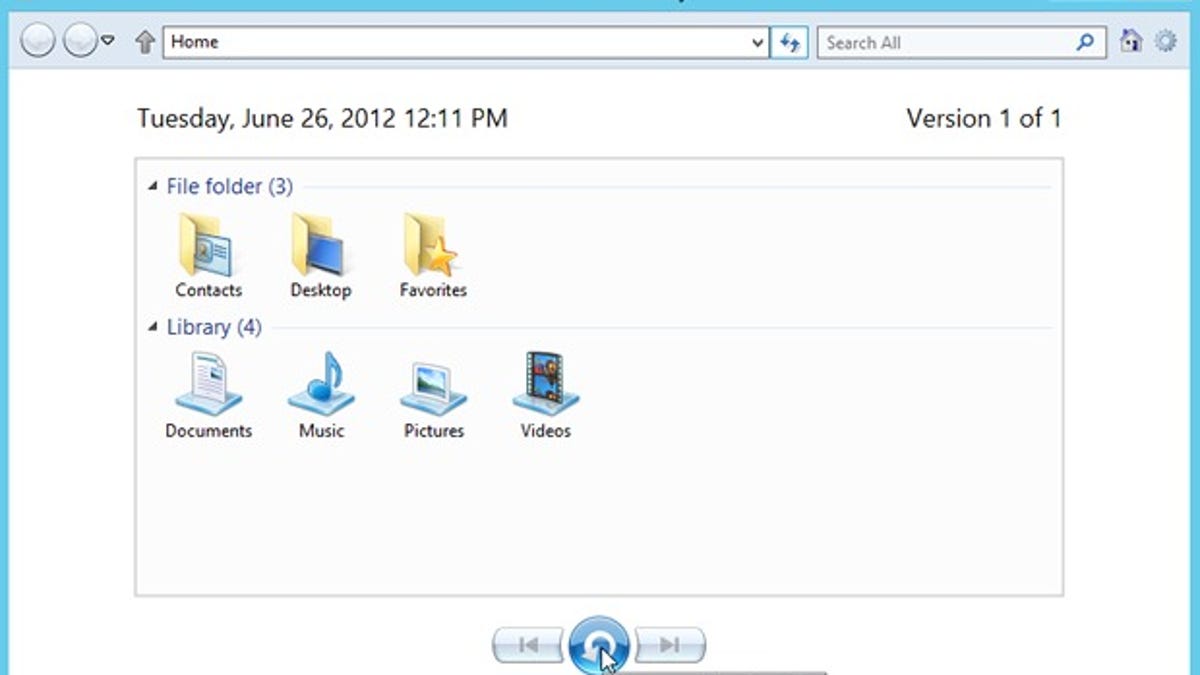1200x675 pixels.
Task: Go to the previous version
Action: click(529, 646)
